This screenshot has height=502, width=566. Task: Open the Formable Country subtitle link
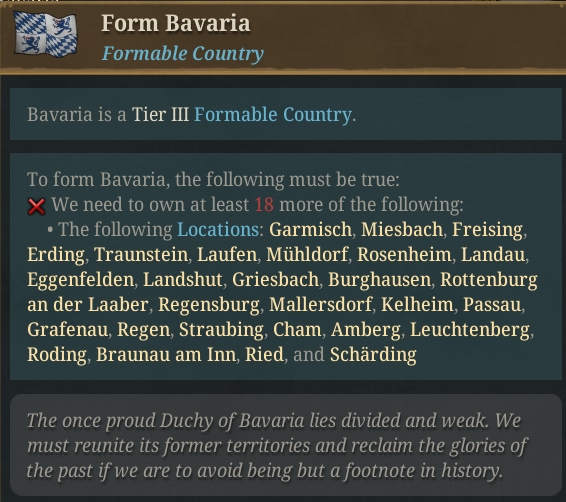point(183,54)
